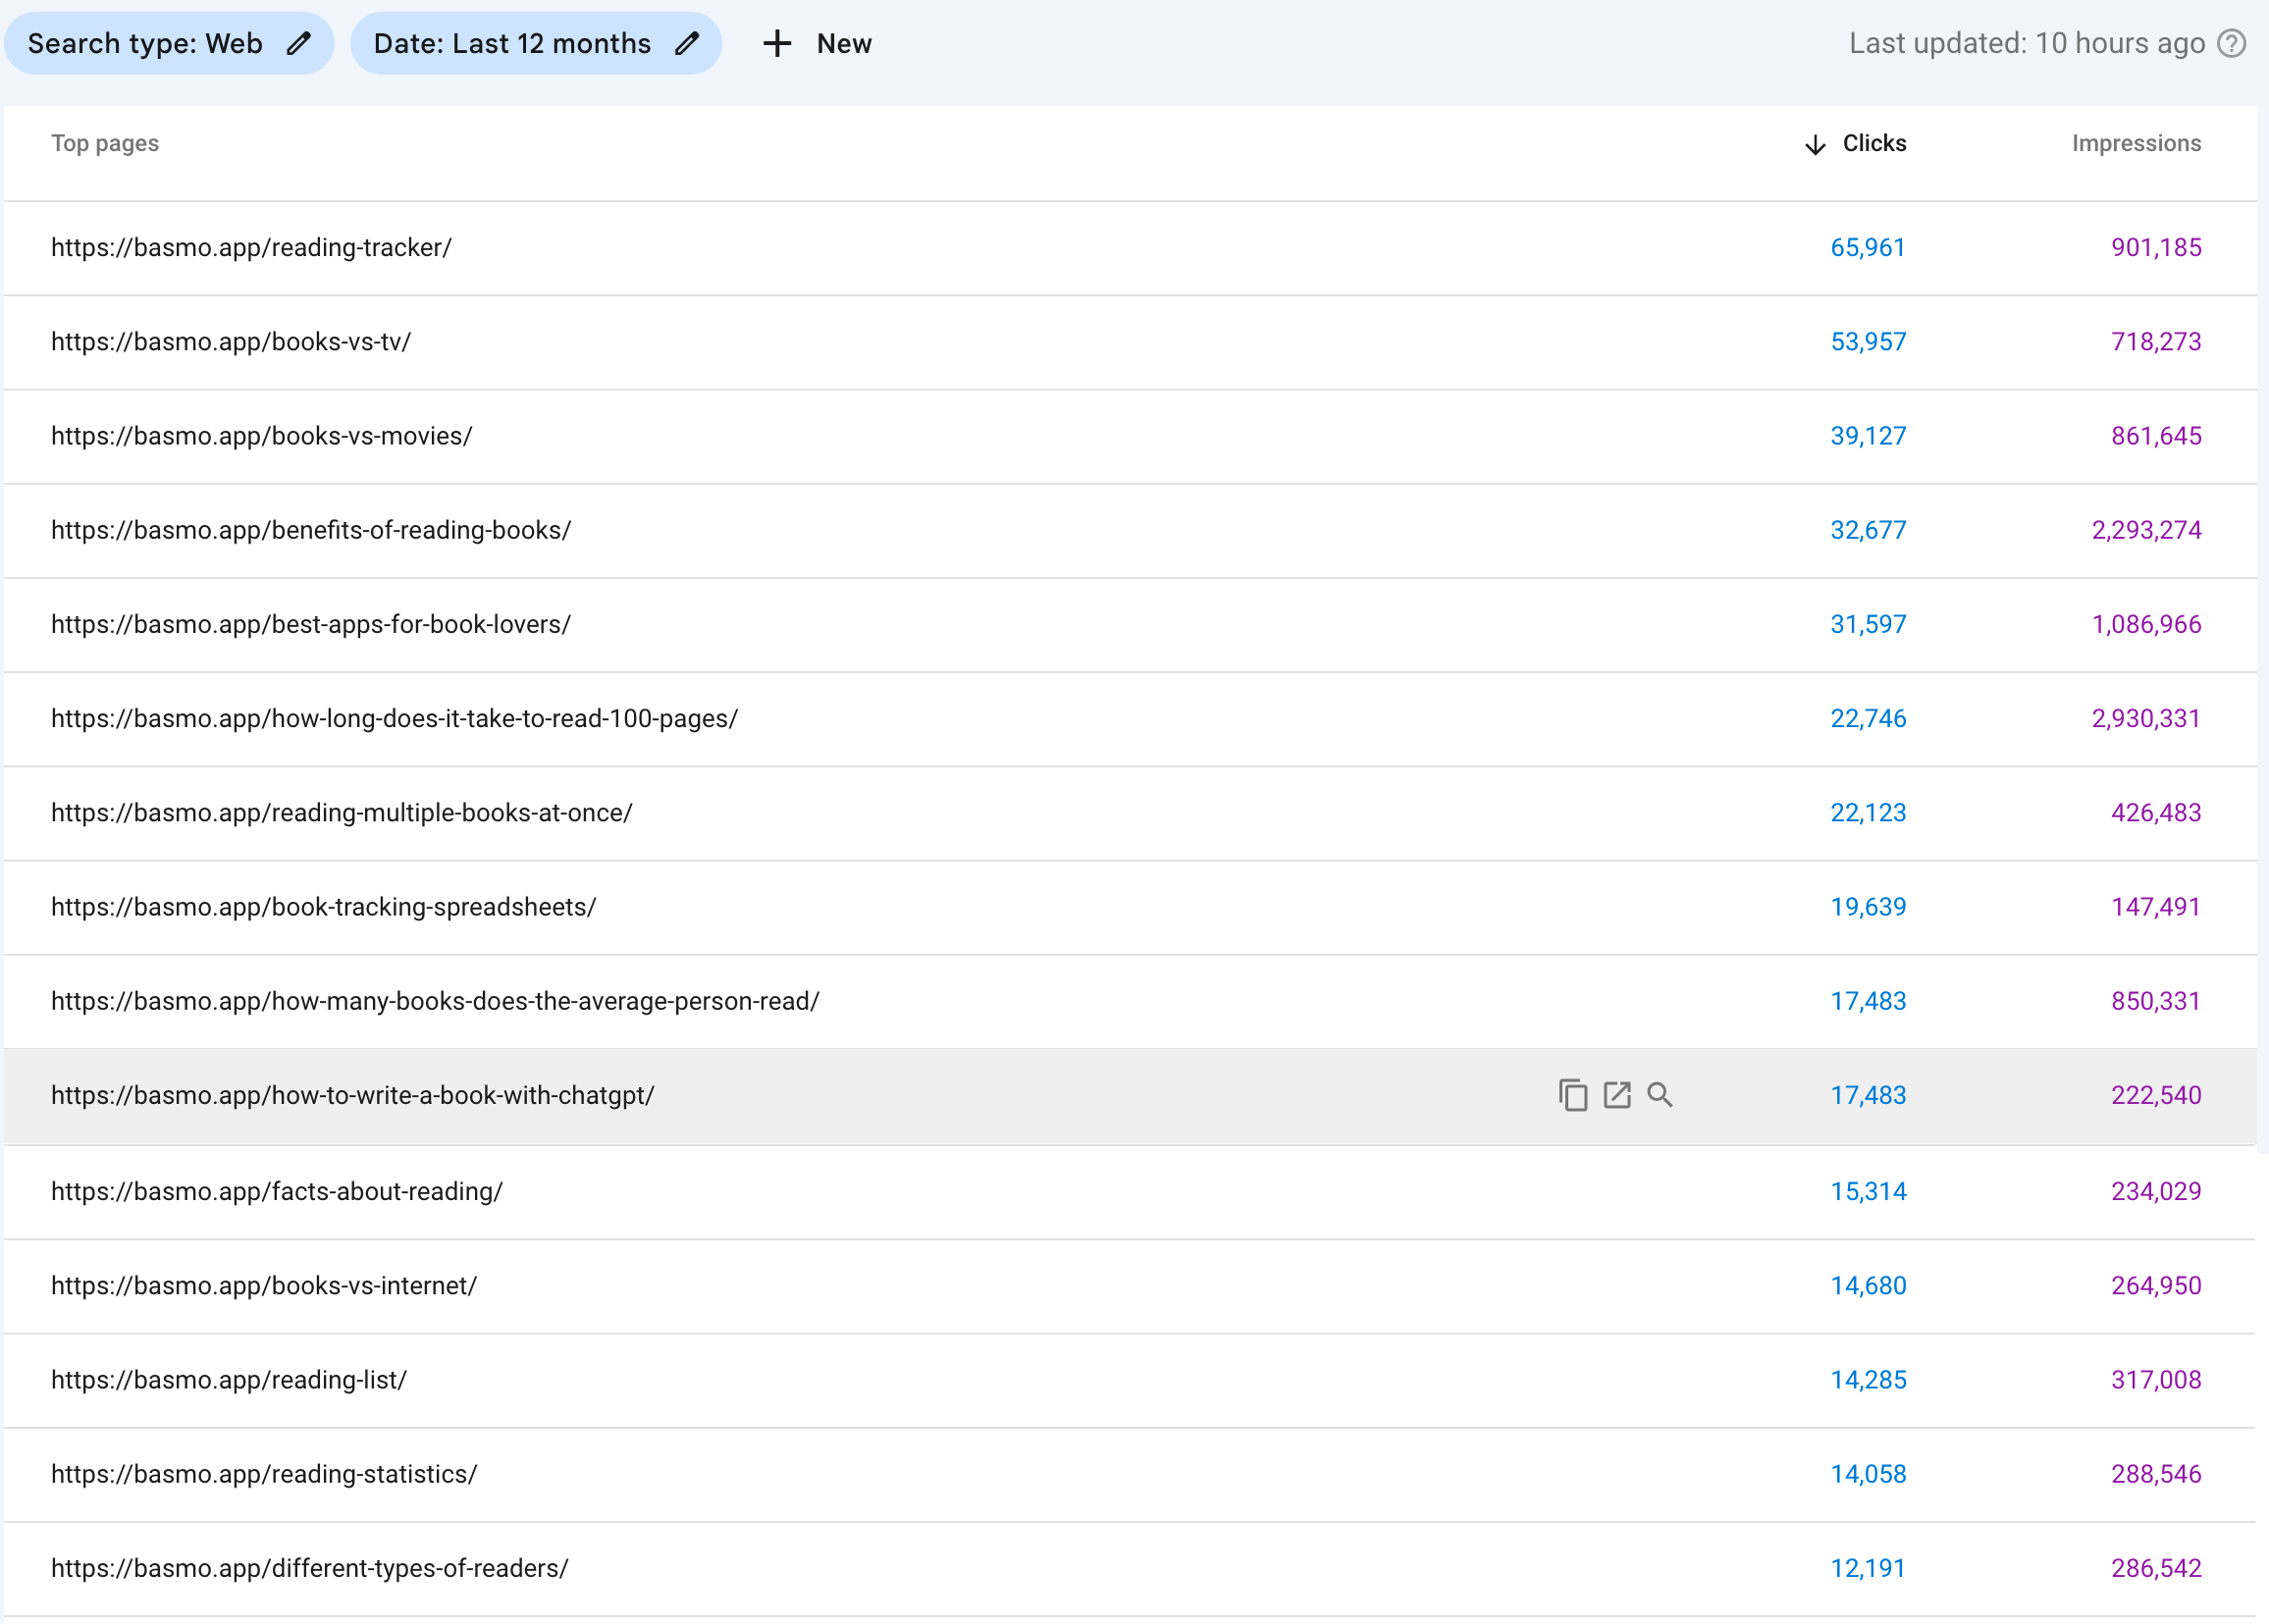
Task: Click the 850,331 impressions value
Action: click(x=2156, y=1001)
